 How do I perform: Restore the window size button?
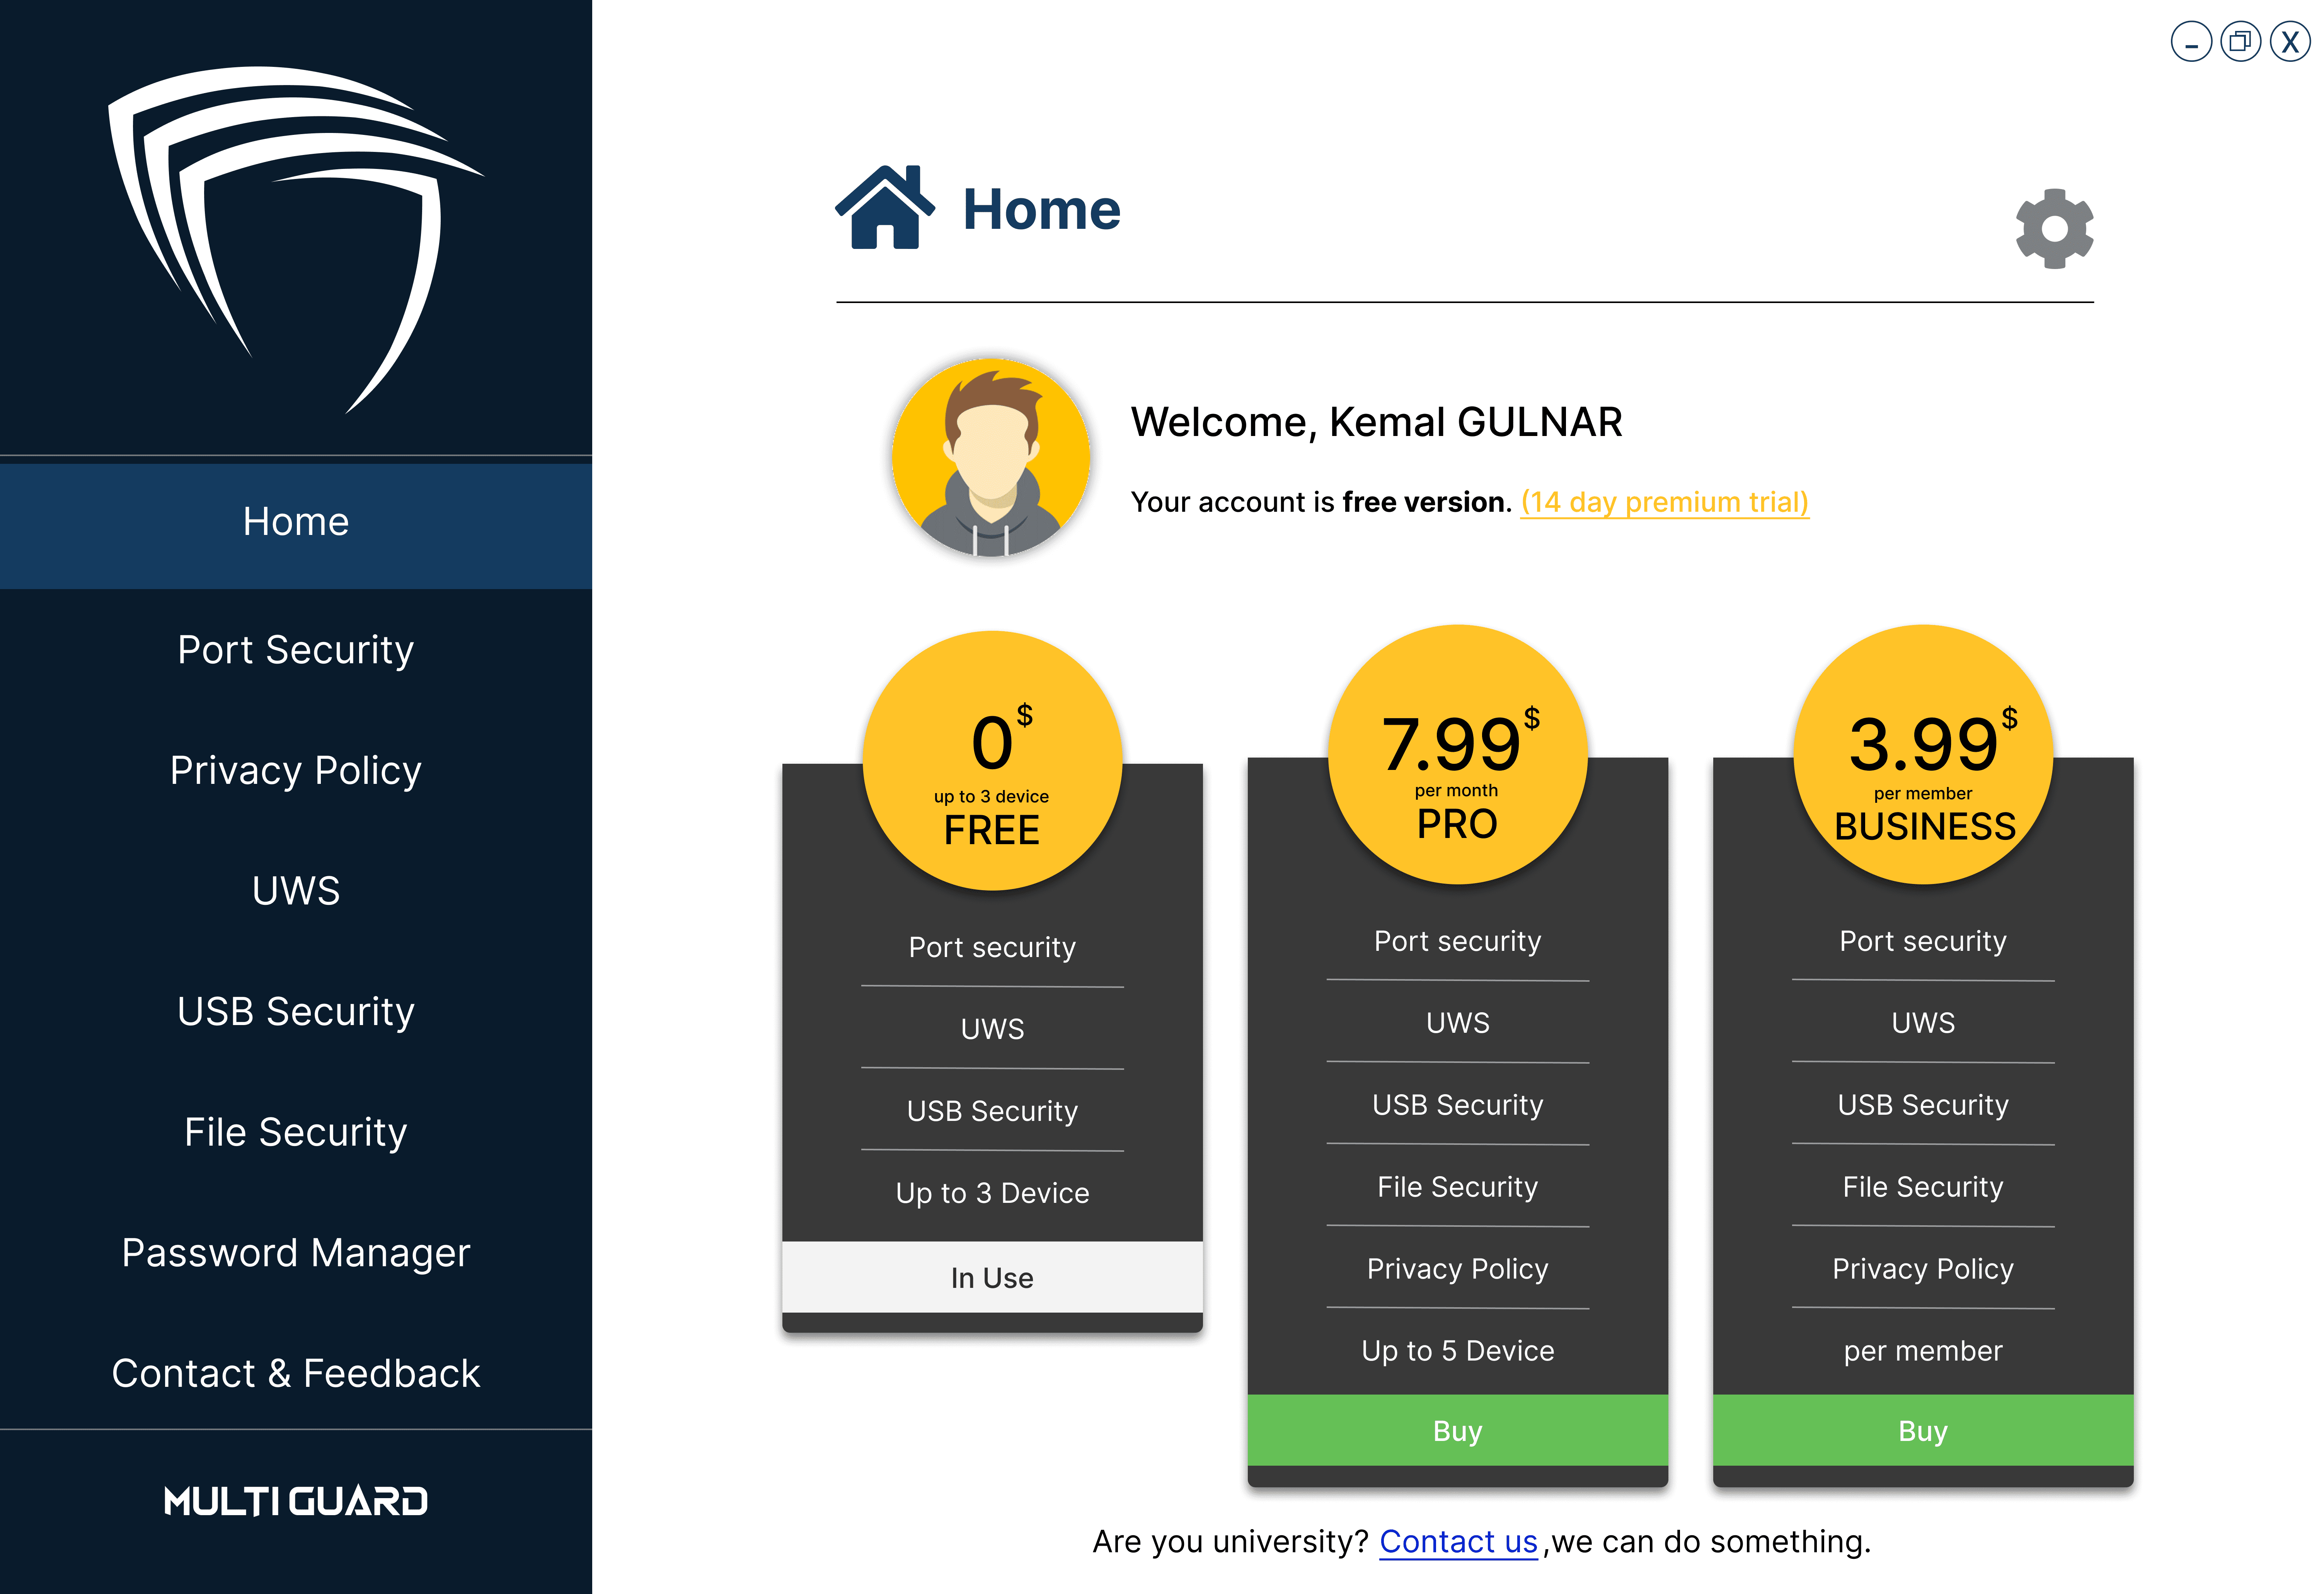coord(2241,42)
